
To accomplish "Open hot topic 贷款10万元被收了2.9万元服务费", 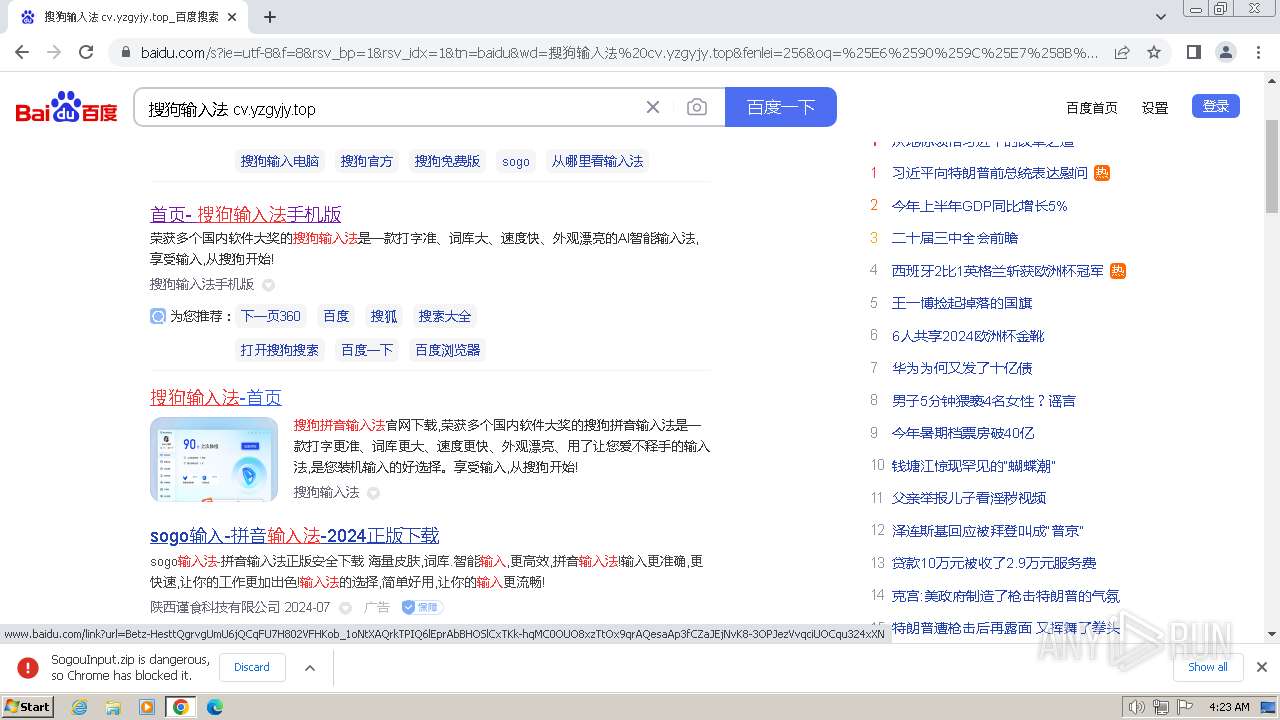I will (x=994, y=563).
